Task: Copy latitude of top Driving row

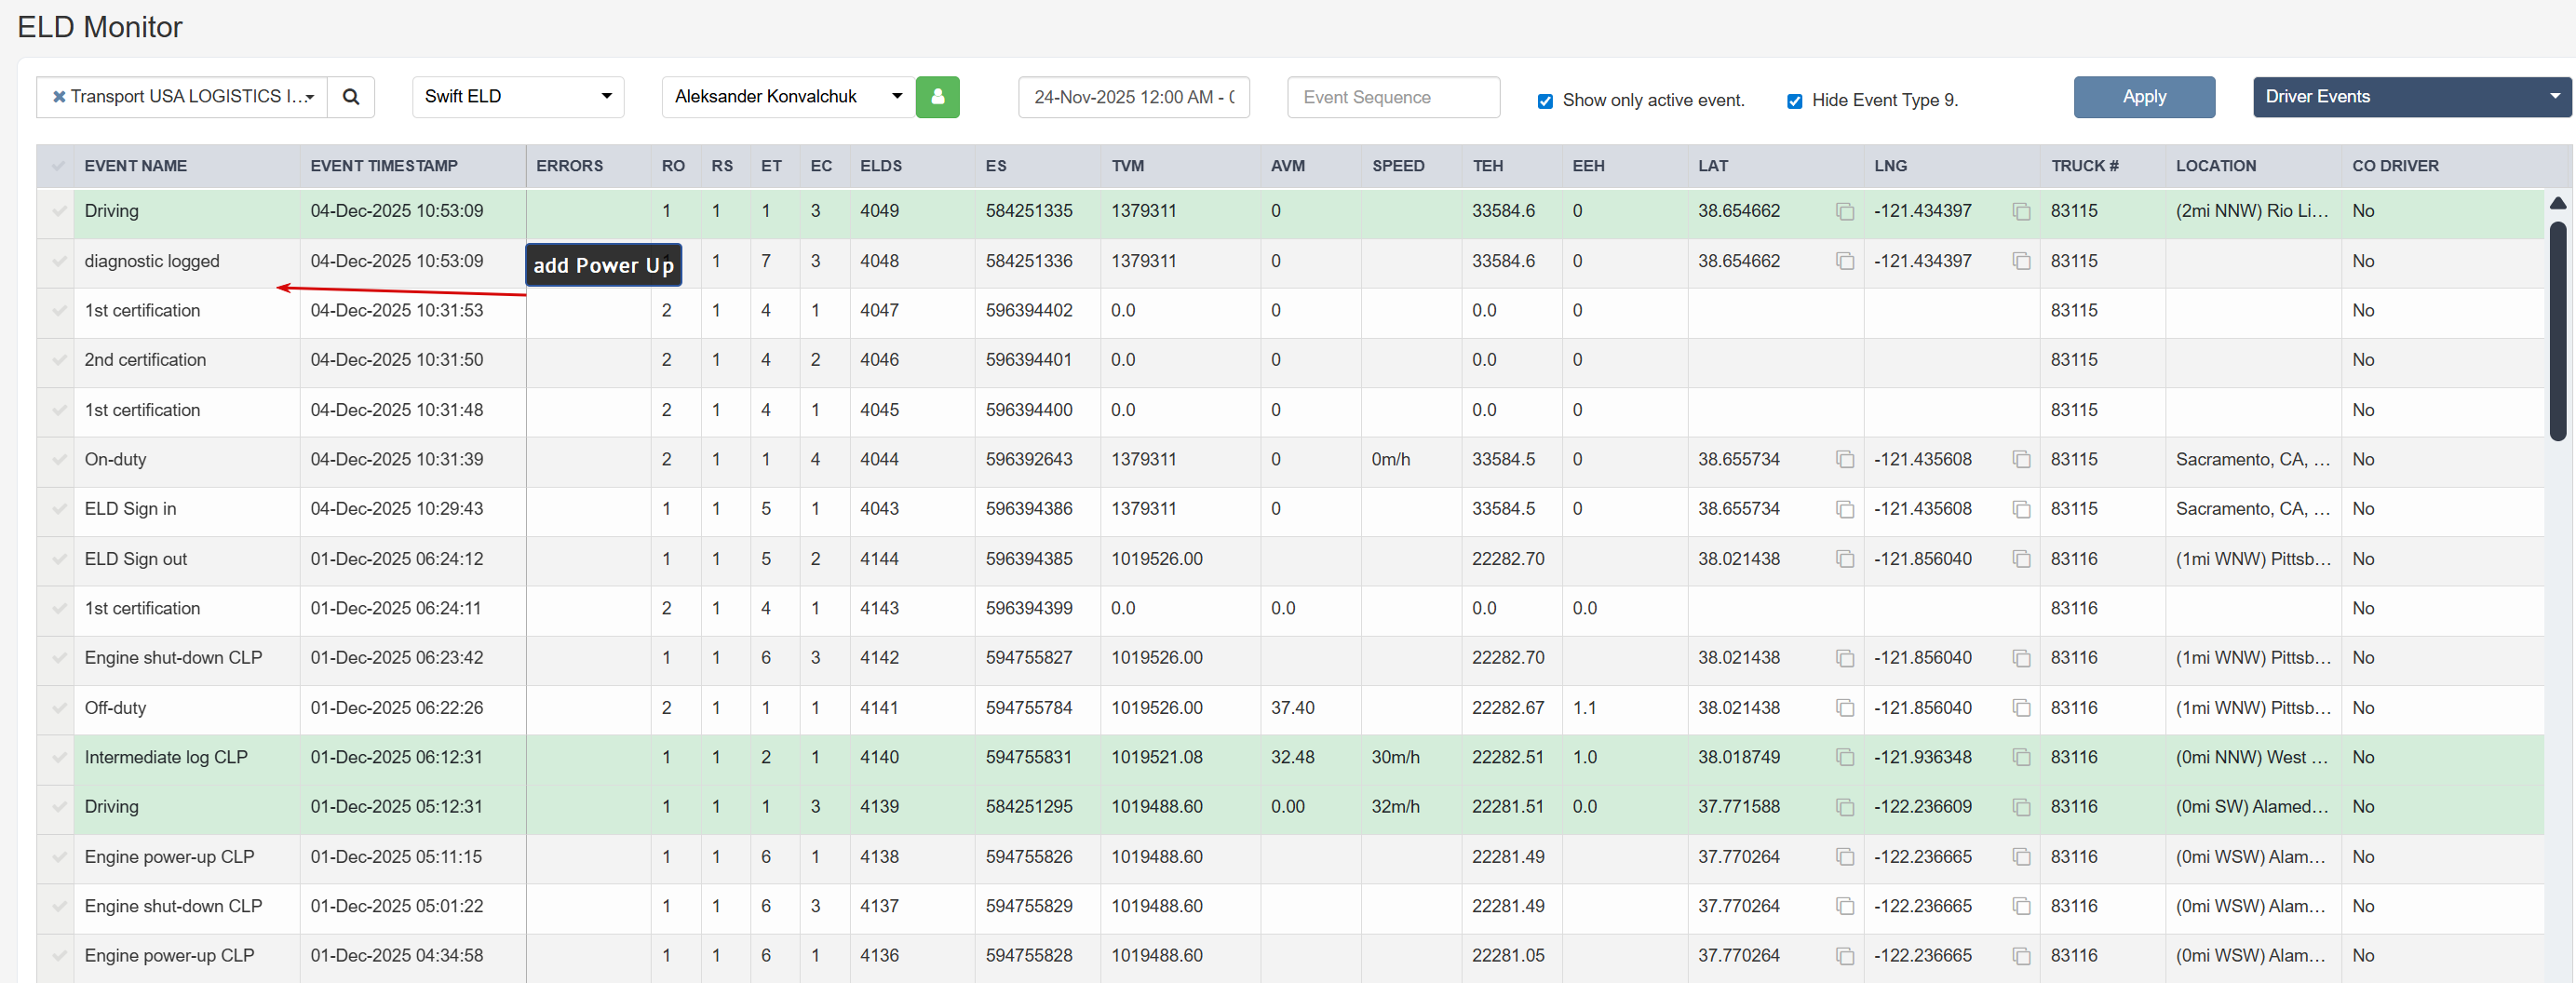Action: pos(1844,212)
